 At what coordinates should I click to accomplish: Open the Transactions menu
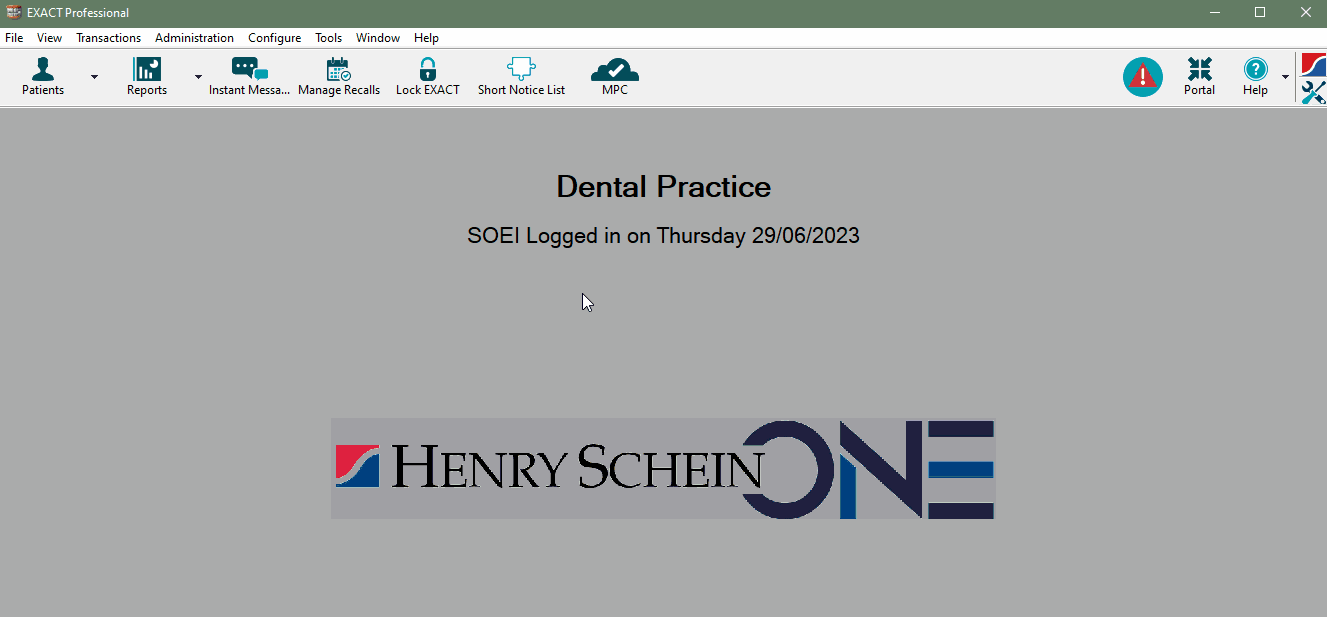coord(108,38)
